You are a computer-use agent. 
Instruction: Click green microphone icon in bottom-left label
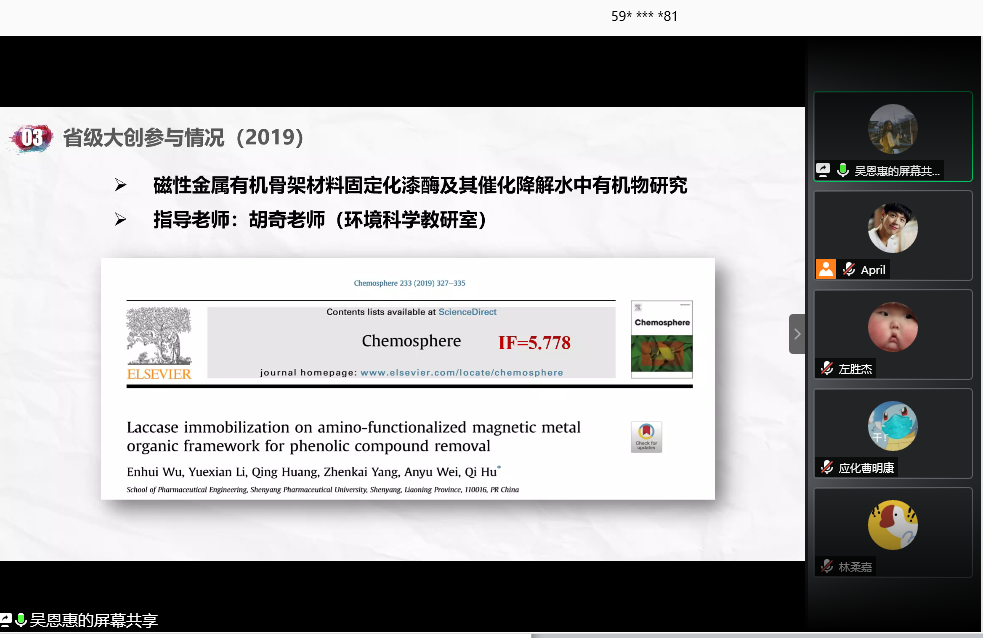click(x=21, y=620)
